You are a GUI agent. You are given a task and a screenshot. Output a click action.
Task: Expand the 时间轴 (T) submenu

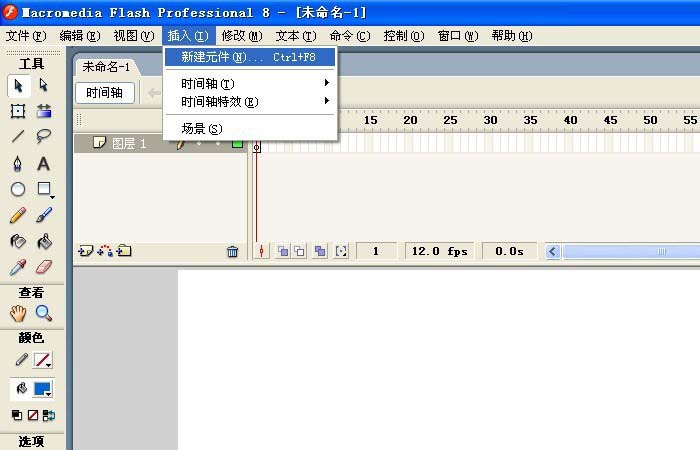pos(250,83)
